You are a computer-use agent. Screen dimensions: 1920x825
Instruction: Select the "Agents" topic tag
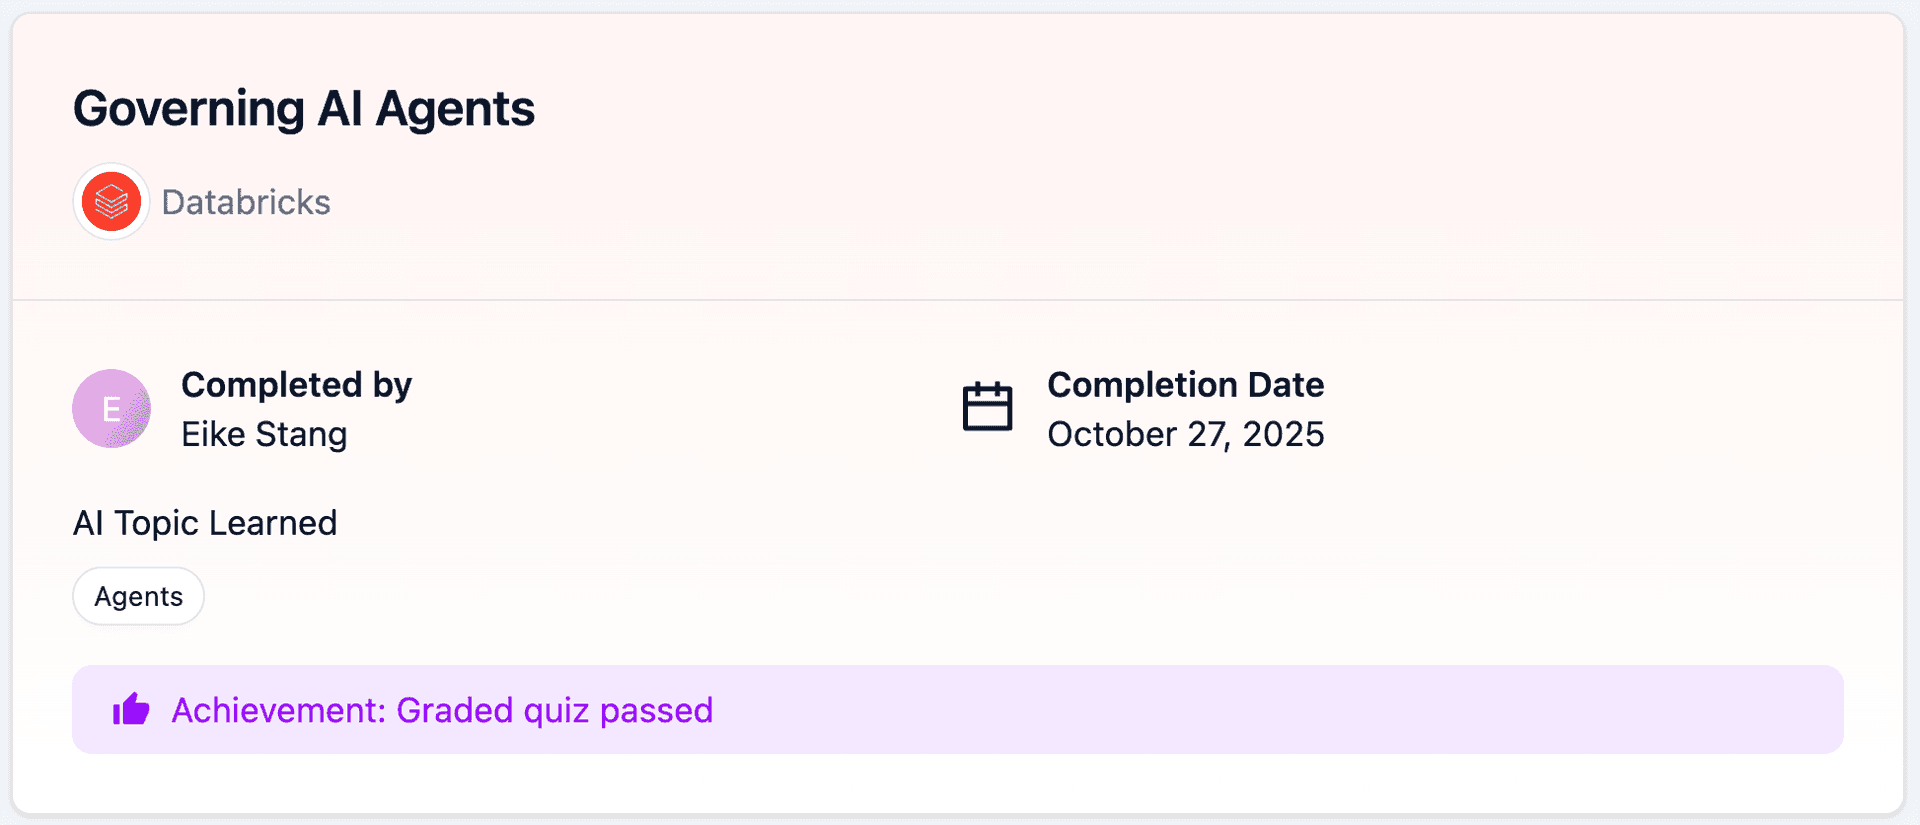(138, 597)
